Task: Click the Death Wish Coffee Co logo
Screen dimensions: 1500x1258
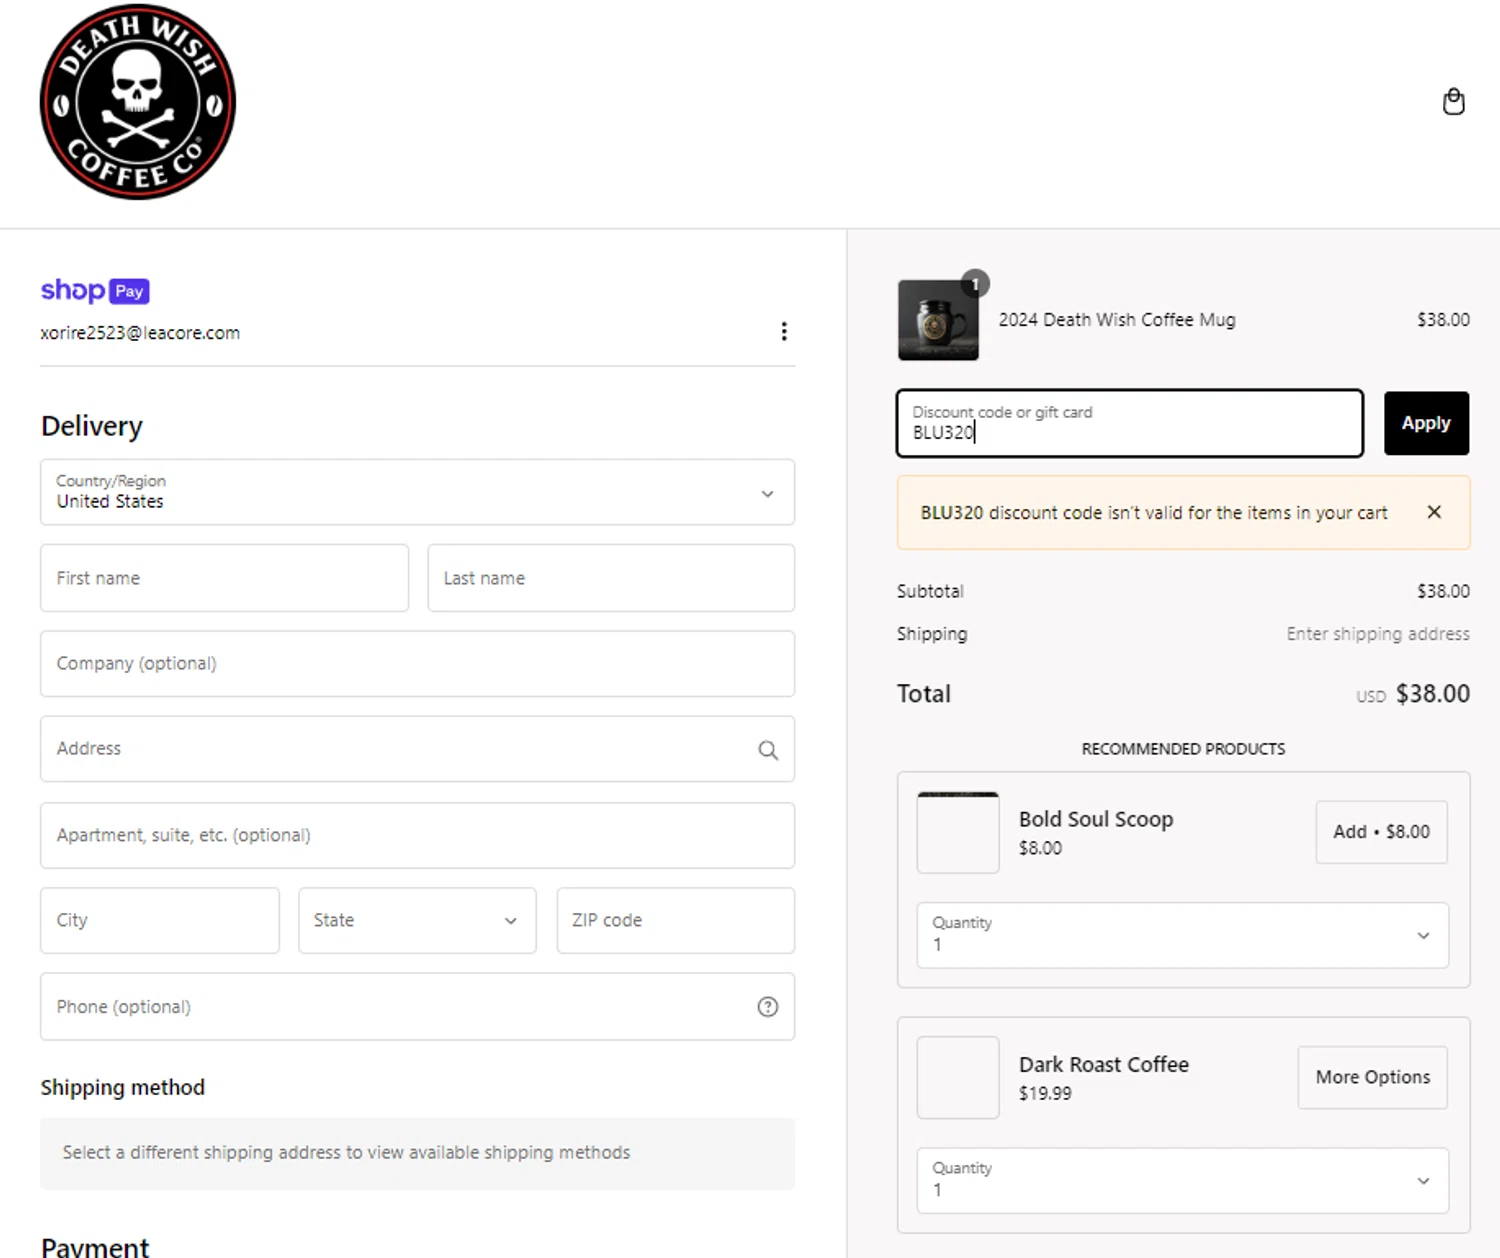Action: [x=138, y=102]
